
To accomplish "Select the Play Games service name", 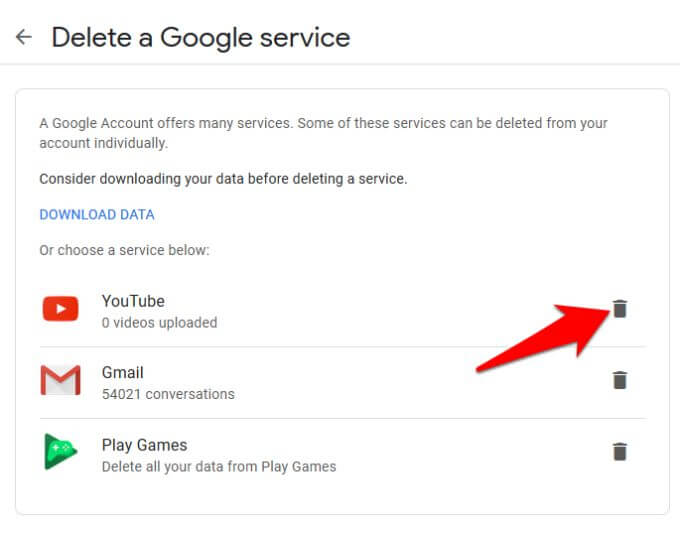I will 144,445.
